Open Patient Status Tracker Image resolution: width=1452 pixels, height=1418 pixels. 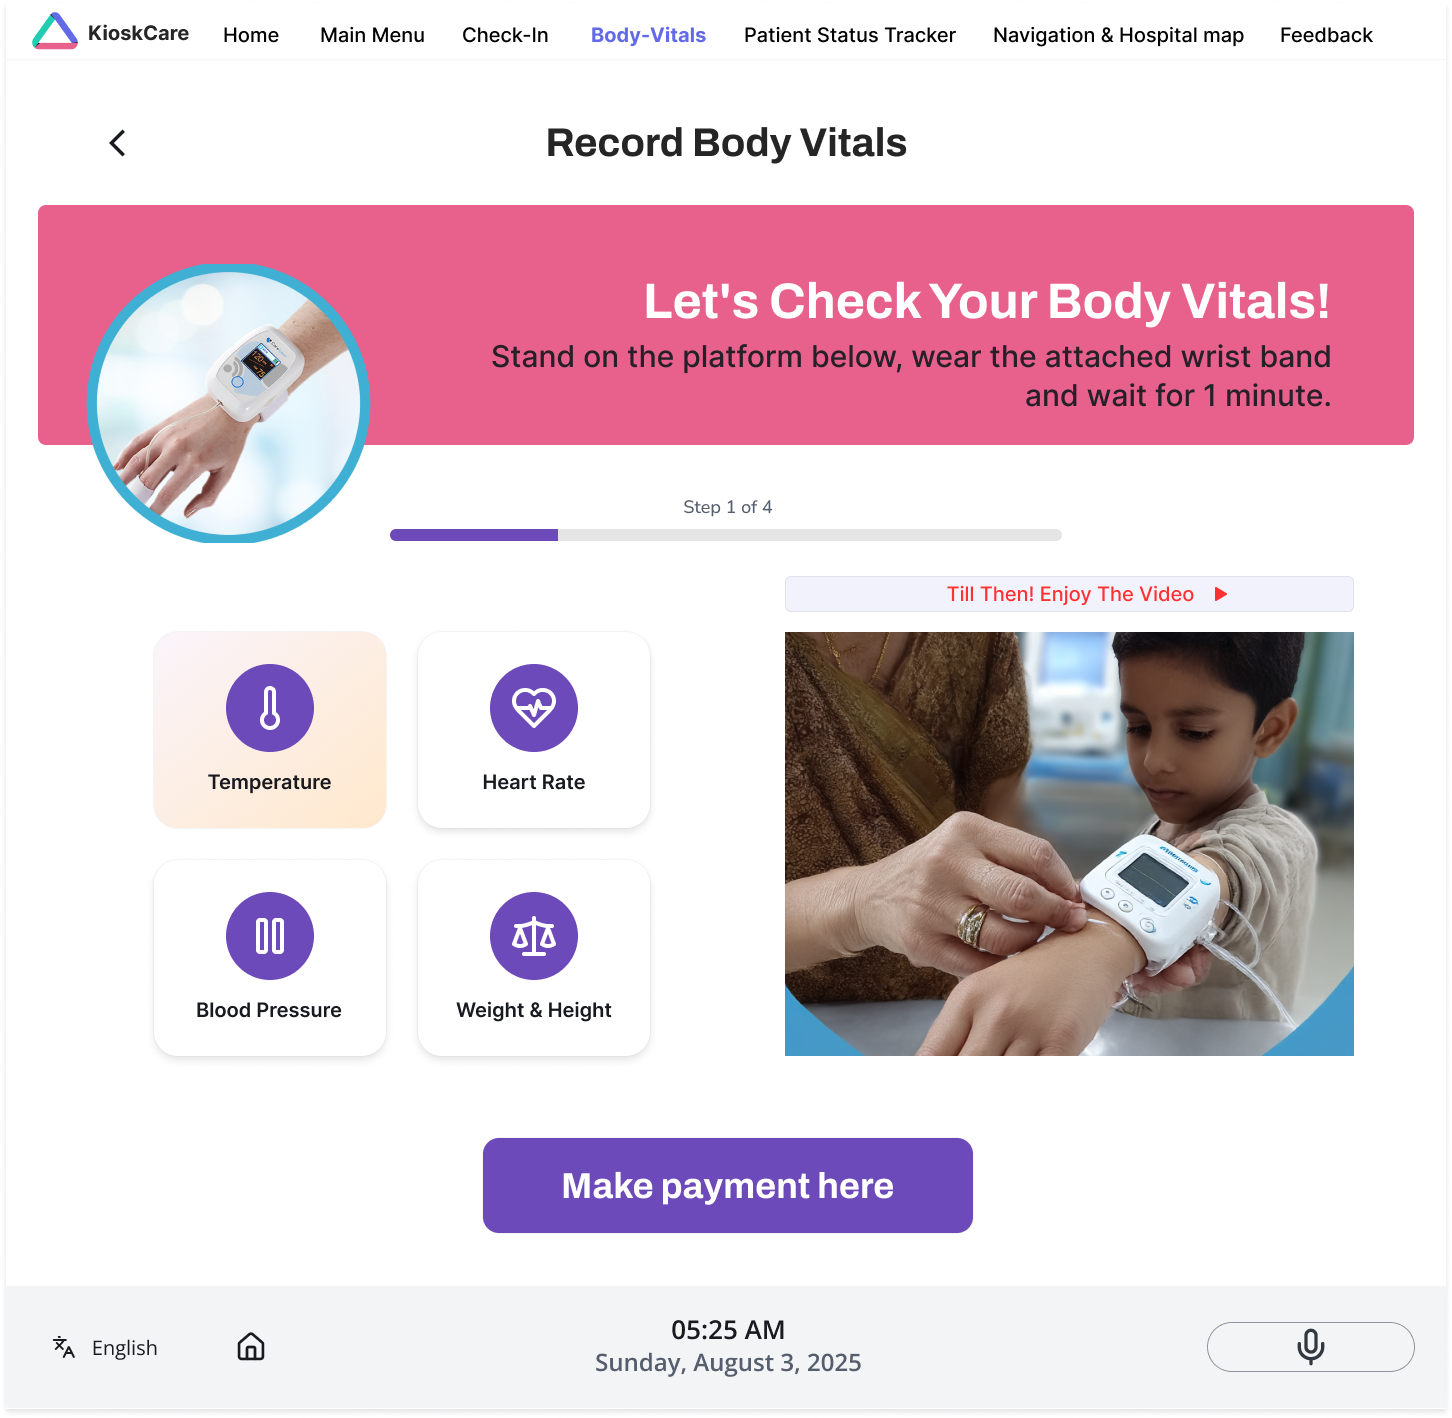[x=850, y=35]
